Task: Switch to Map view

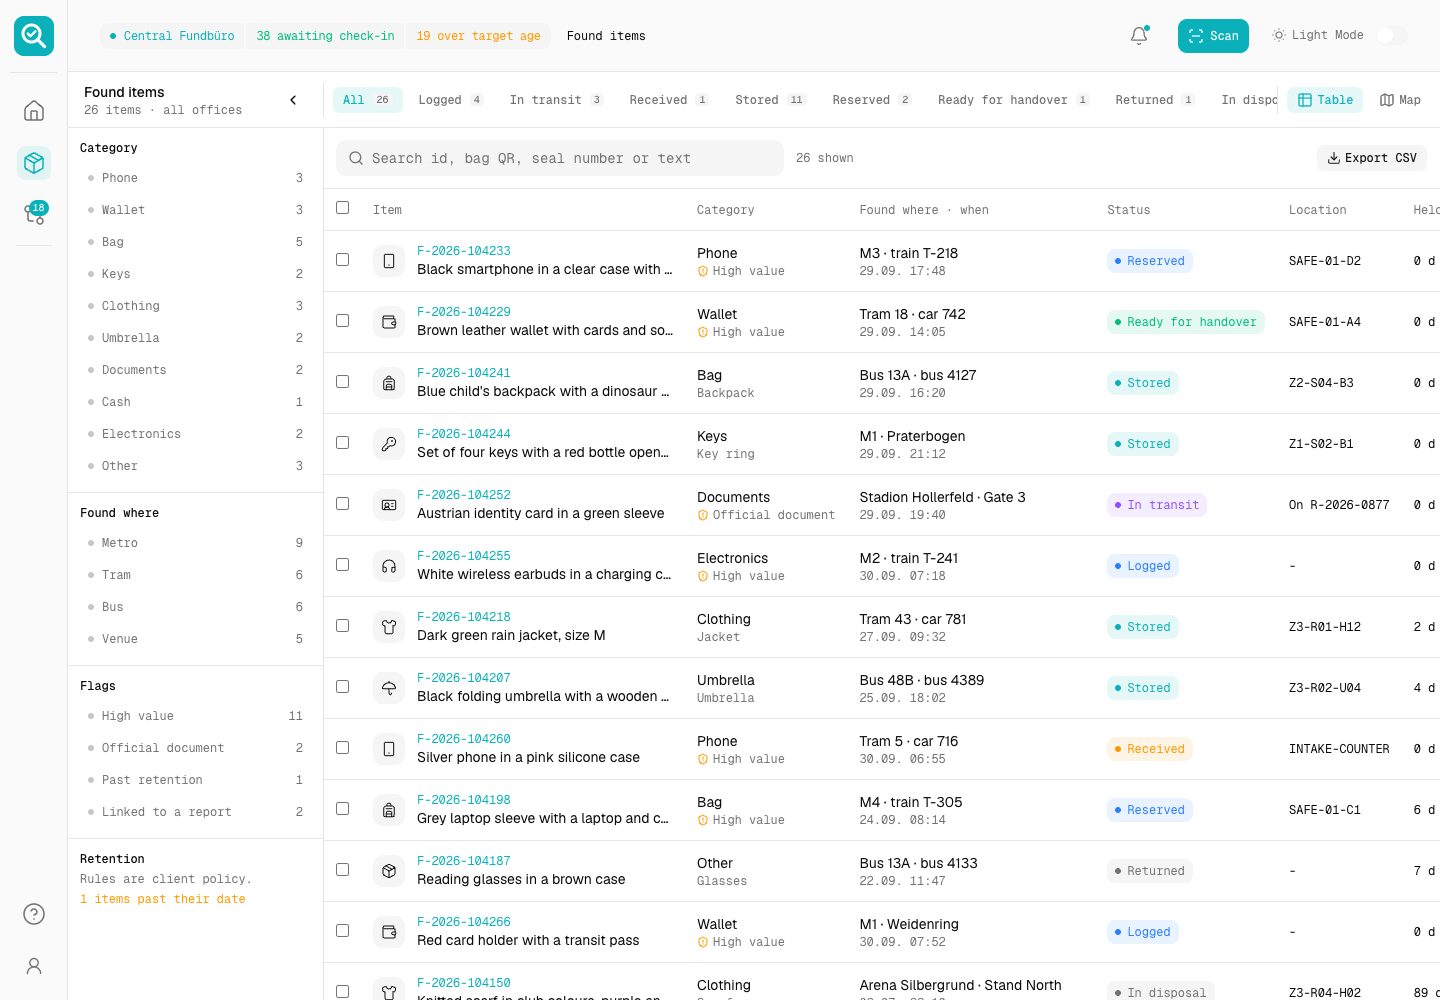Action: (x=1400, y=100)
